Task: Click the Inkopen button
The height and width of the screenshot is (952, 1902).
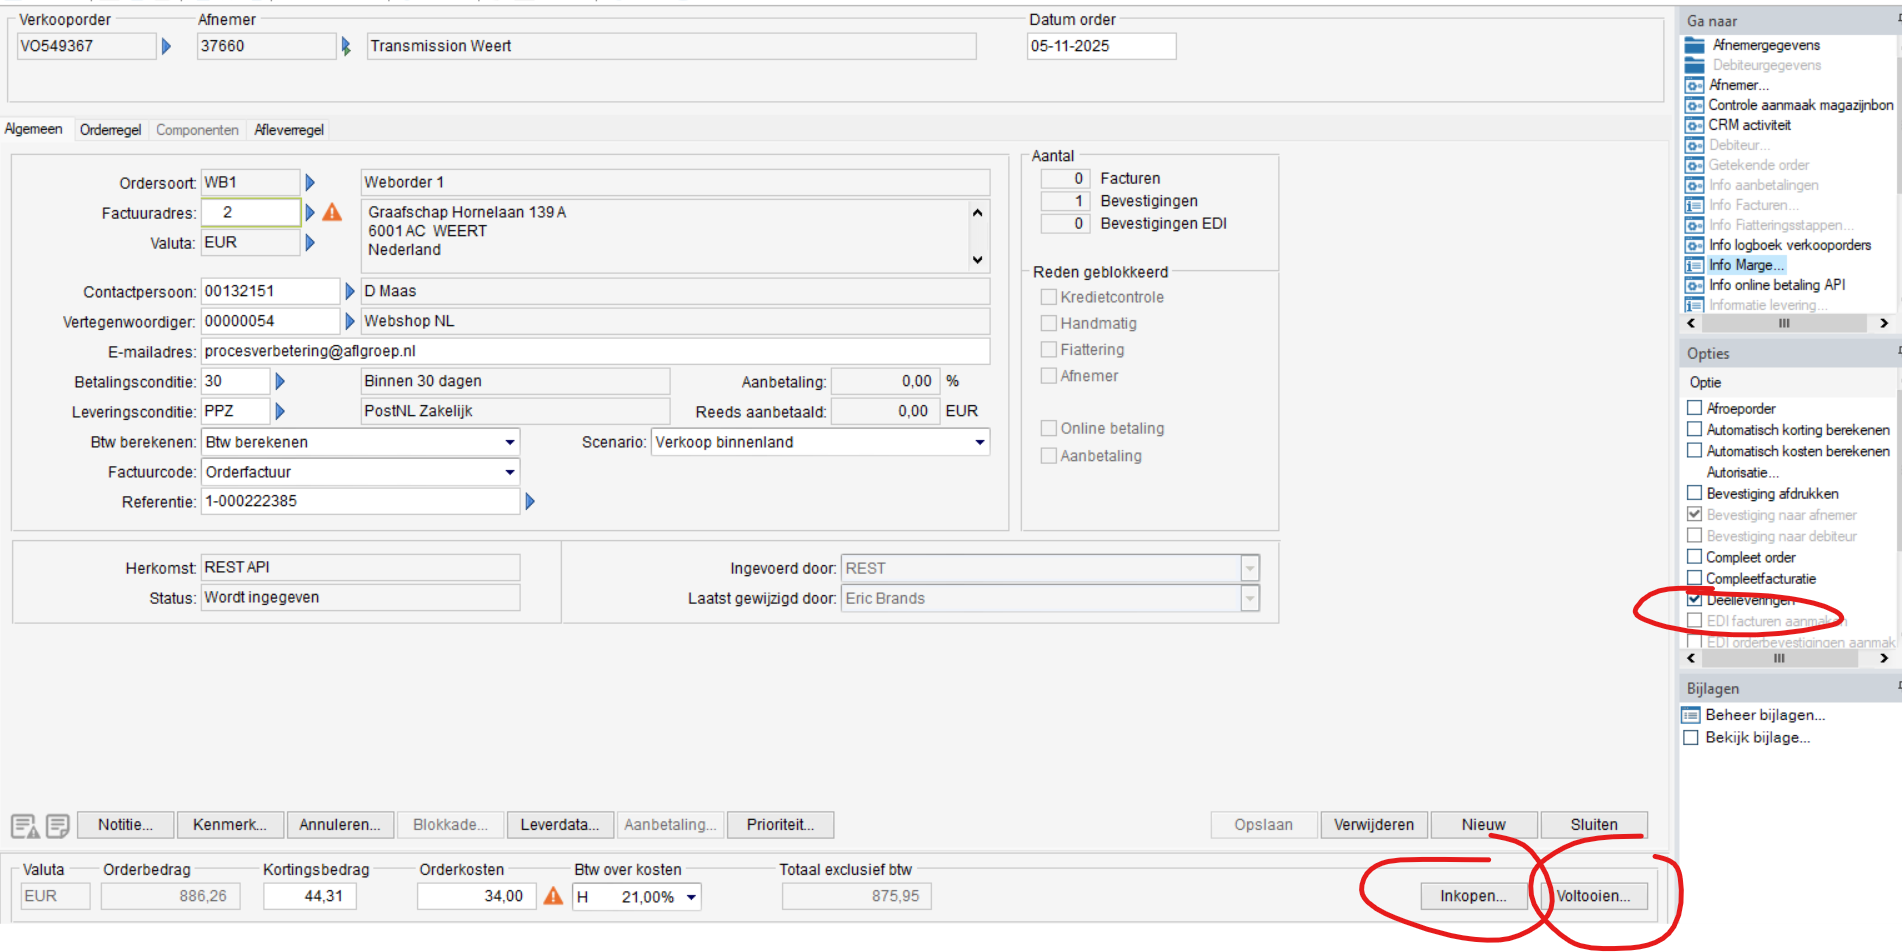Action: click(1473, 896)
